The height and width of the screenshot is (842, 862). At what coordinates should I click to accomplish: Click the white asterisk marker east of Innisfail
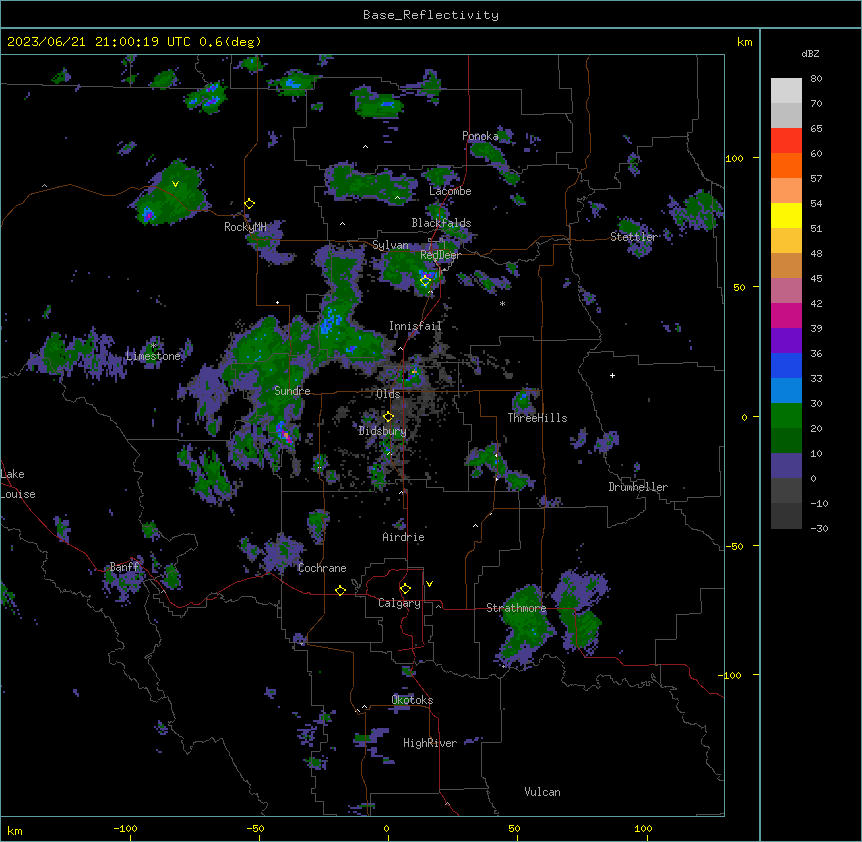click(x=502, y=303)
